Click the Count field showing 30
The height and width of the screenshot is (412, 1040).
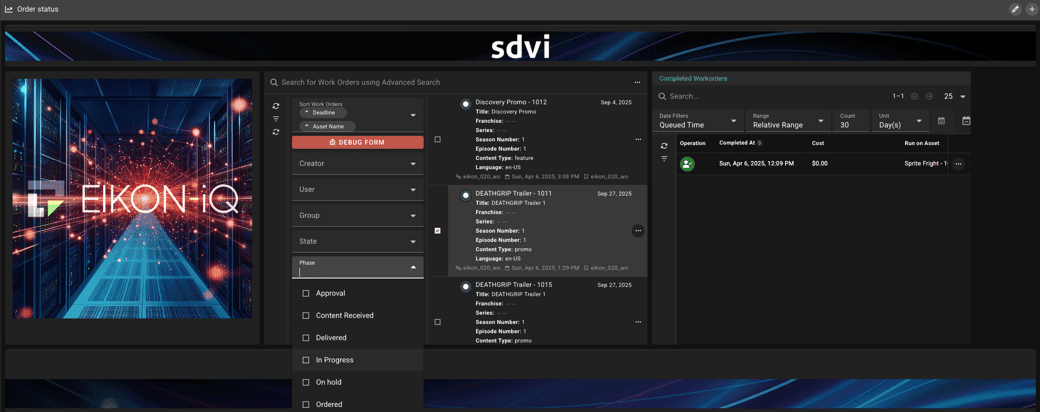(852, 120)
